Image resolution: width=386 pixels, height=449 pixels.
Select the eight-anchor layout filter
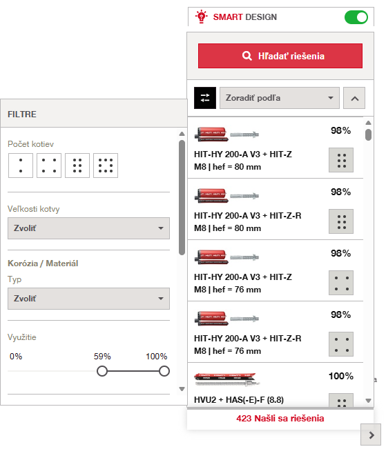point(105,165)
